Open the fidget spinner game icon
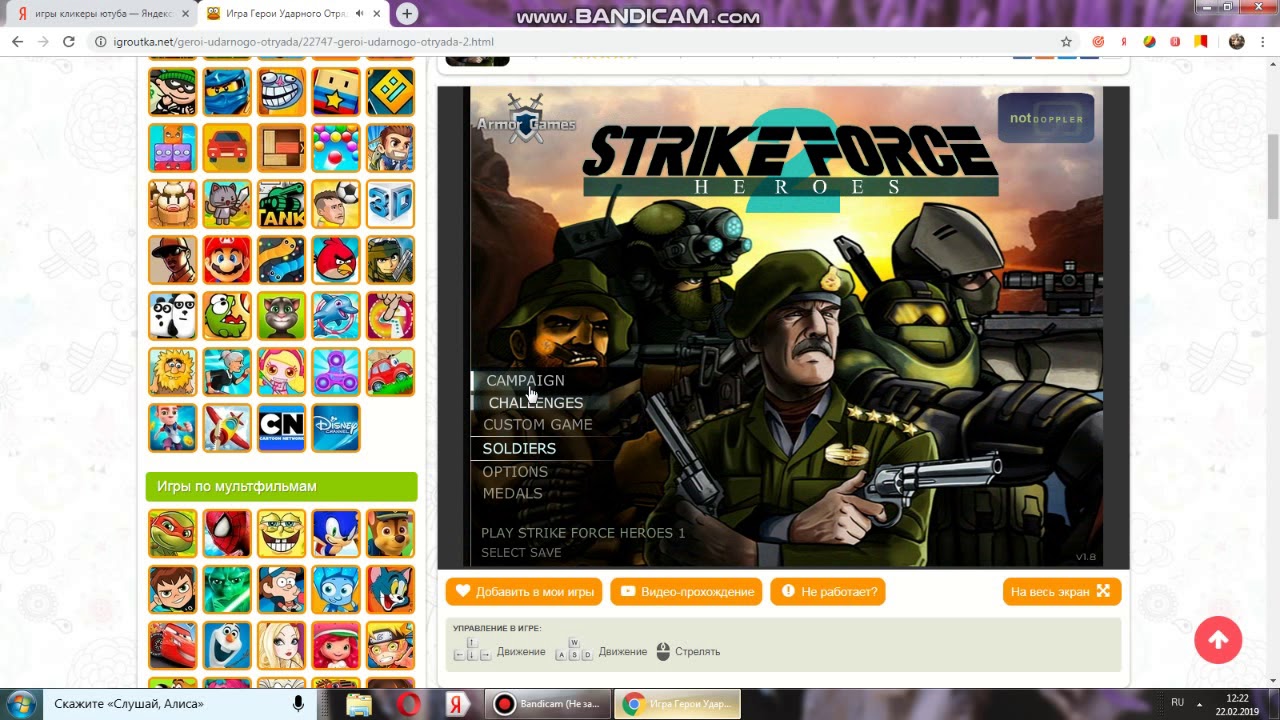The width and height of the screenshot is (1280, 720). pyautogui.click(x=336, y=372)
